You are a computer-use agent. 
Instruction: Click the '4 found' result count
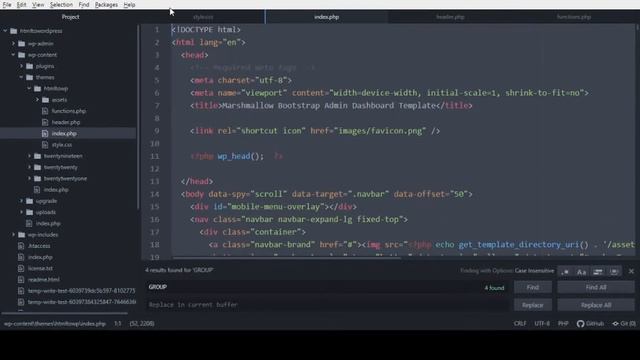click(494, 288)
